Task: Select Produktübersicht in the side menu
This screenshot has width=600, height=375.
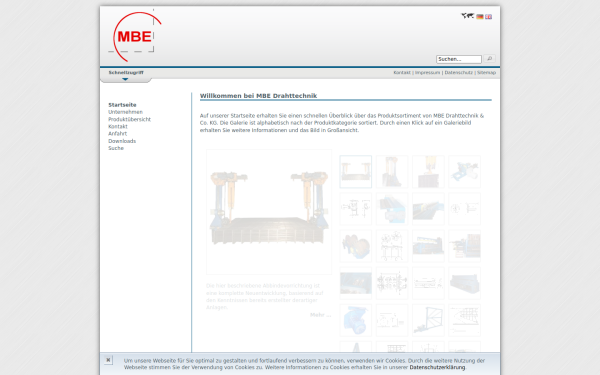Action: pyautogui.click(x=129, y=119)
